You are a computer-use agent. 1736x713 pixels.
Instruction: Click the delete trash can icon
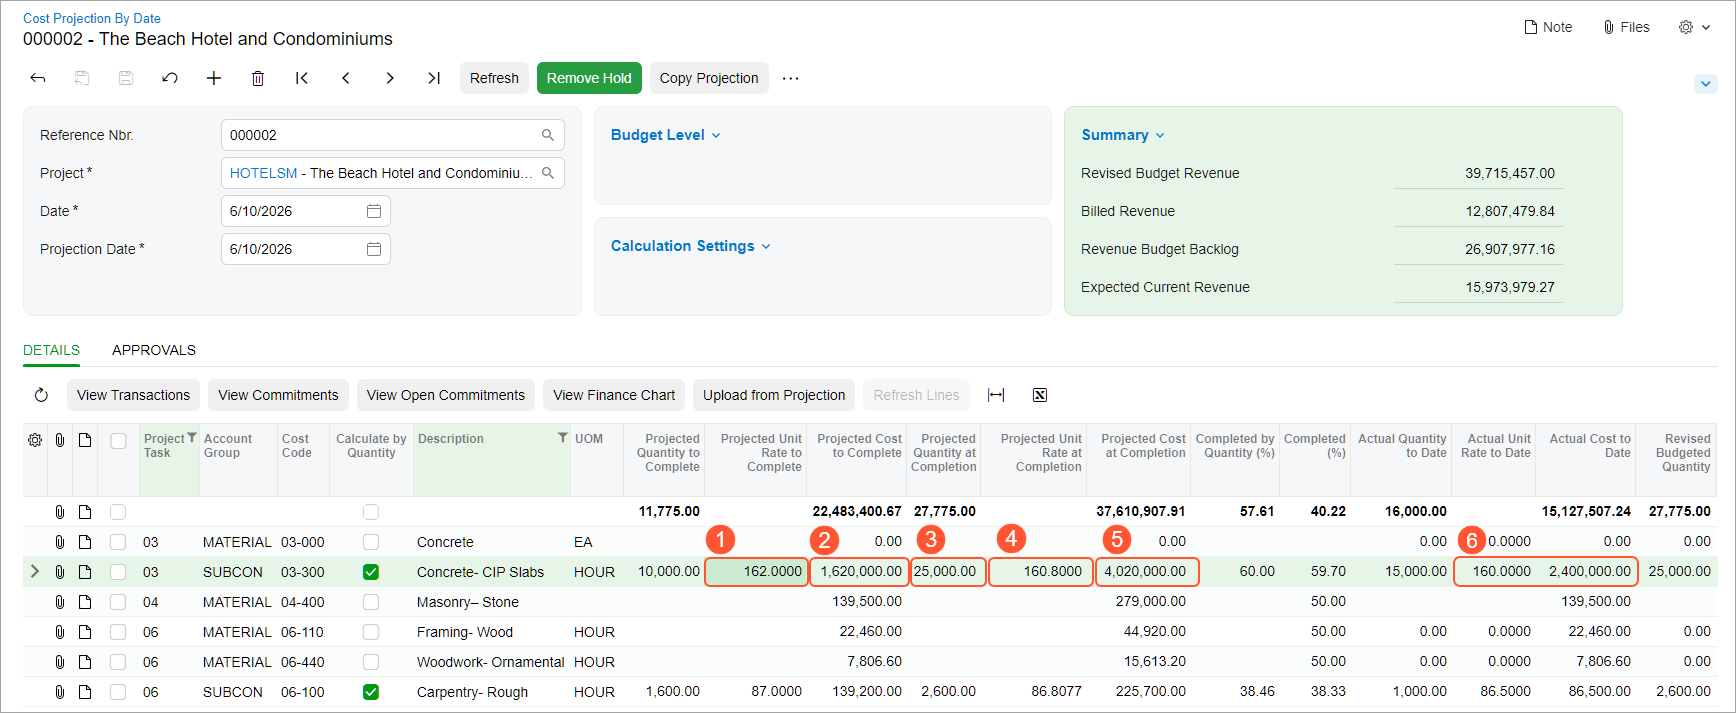[258, 78]
